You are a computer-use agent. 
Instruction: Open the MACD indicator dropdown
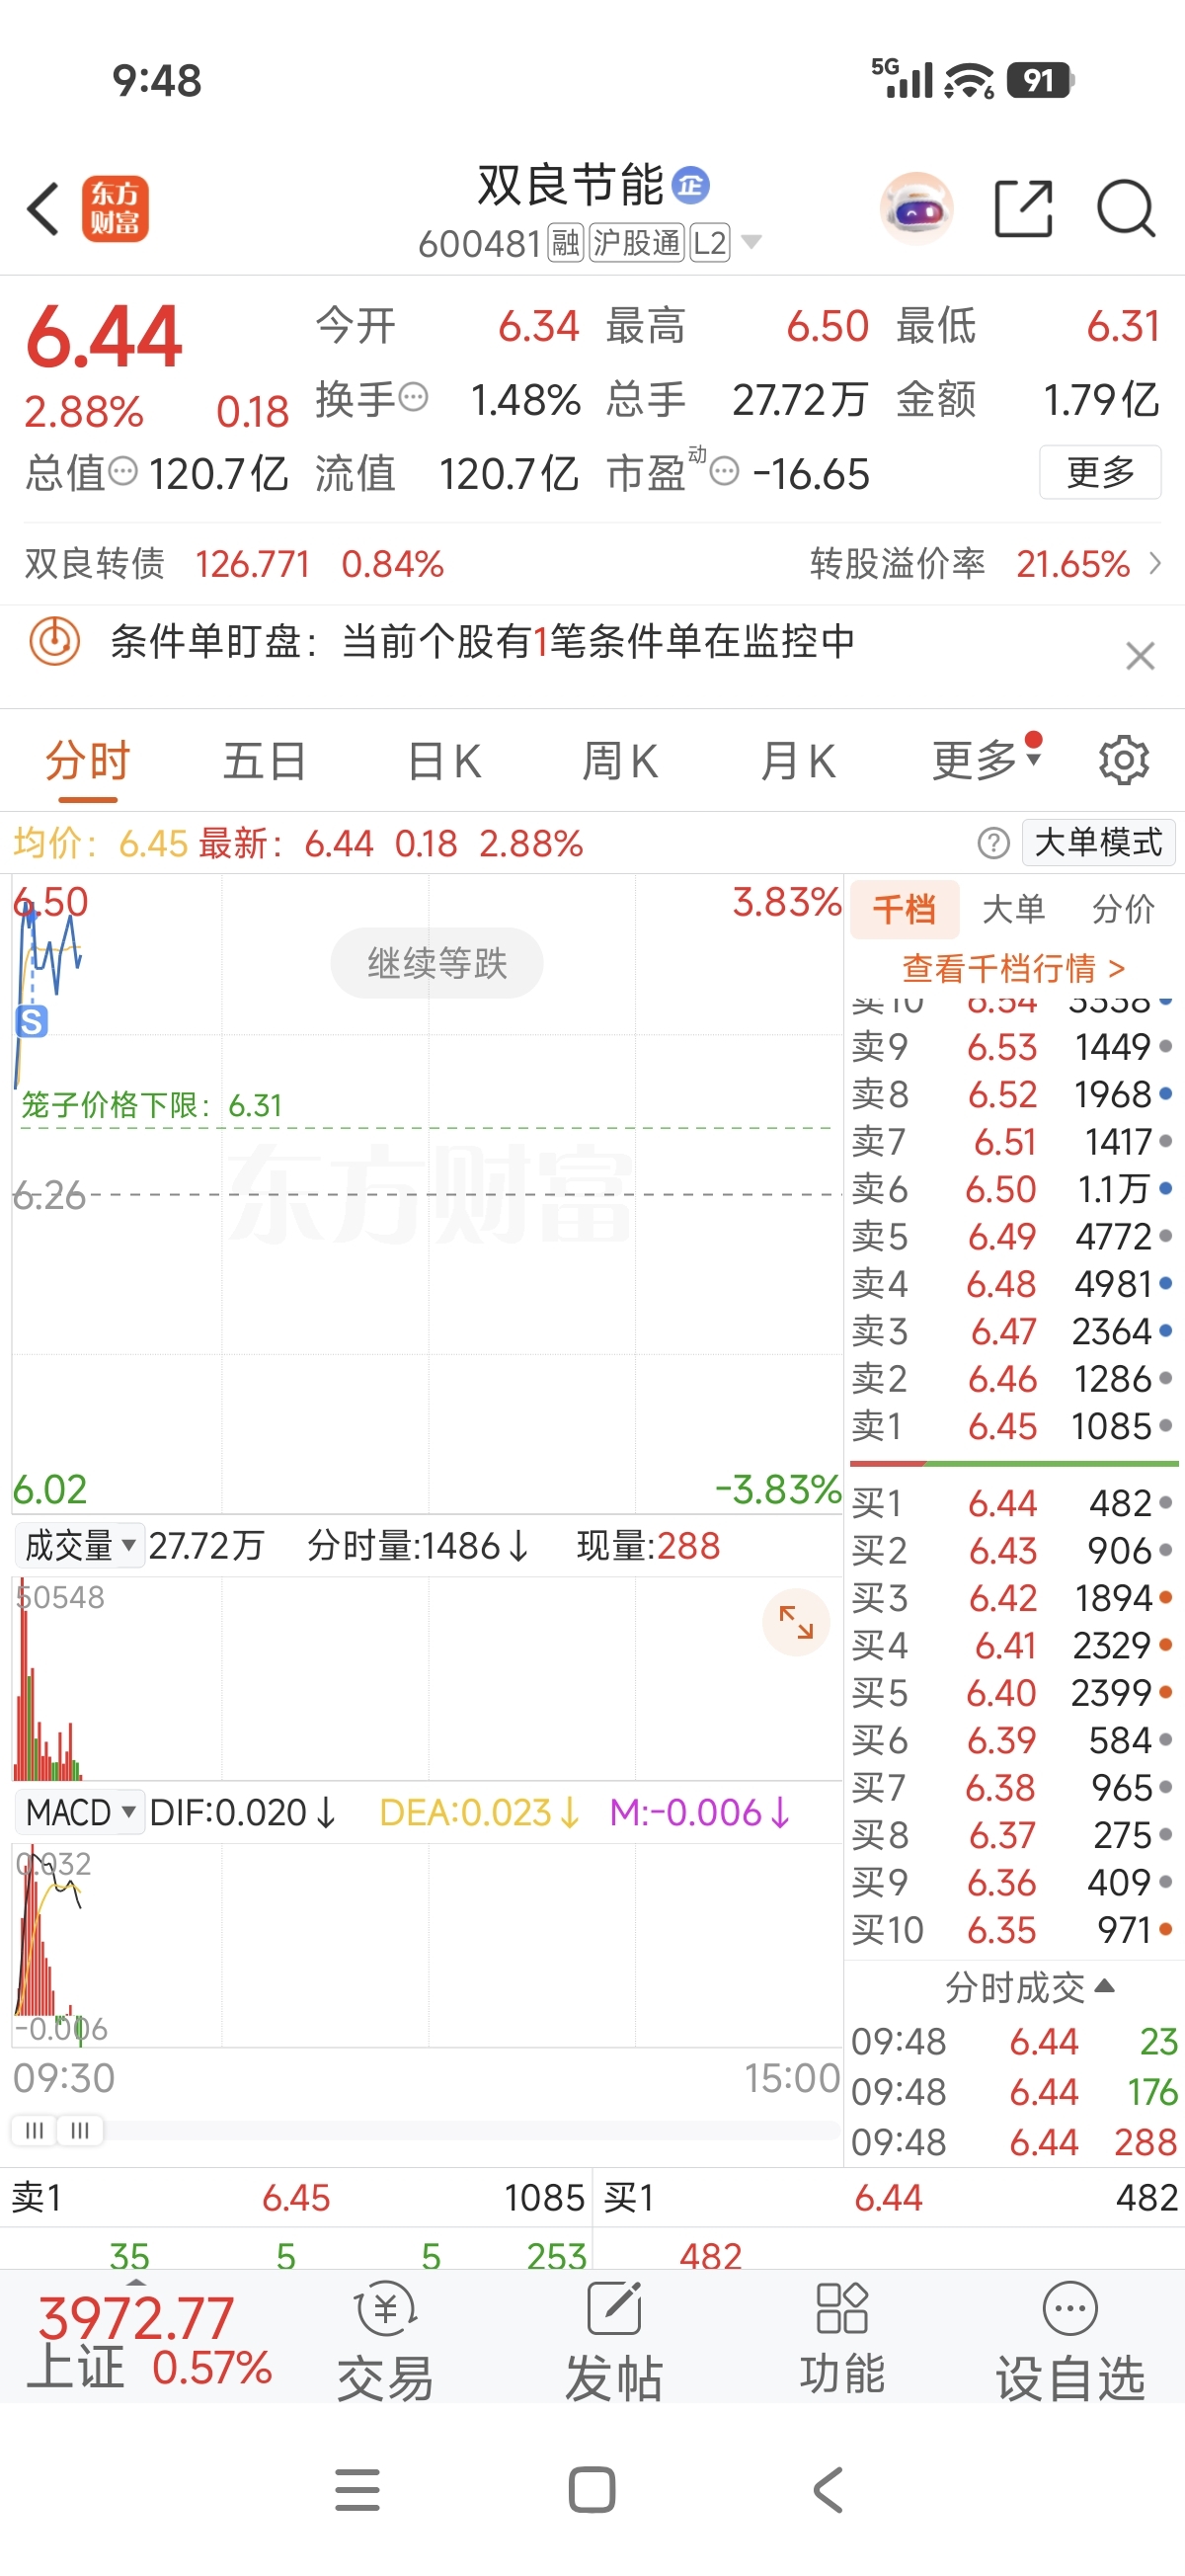pyautogui.click(x=80, y=1812)
